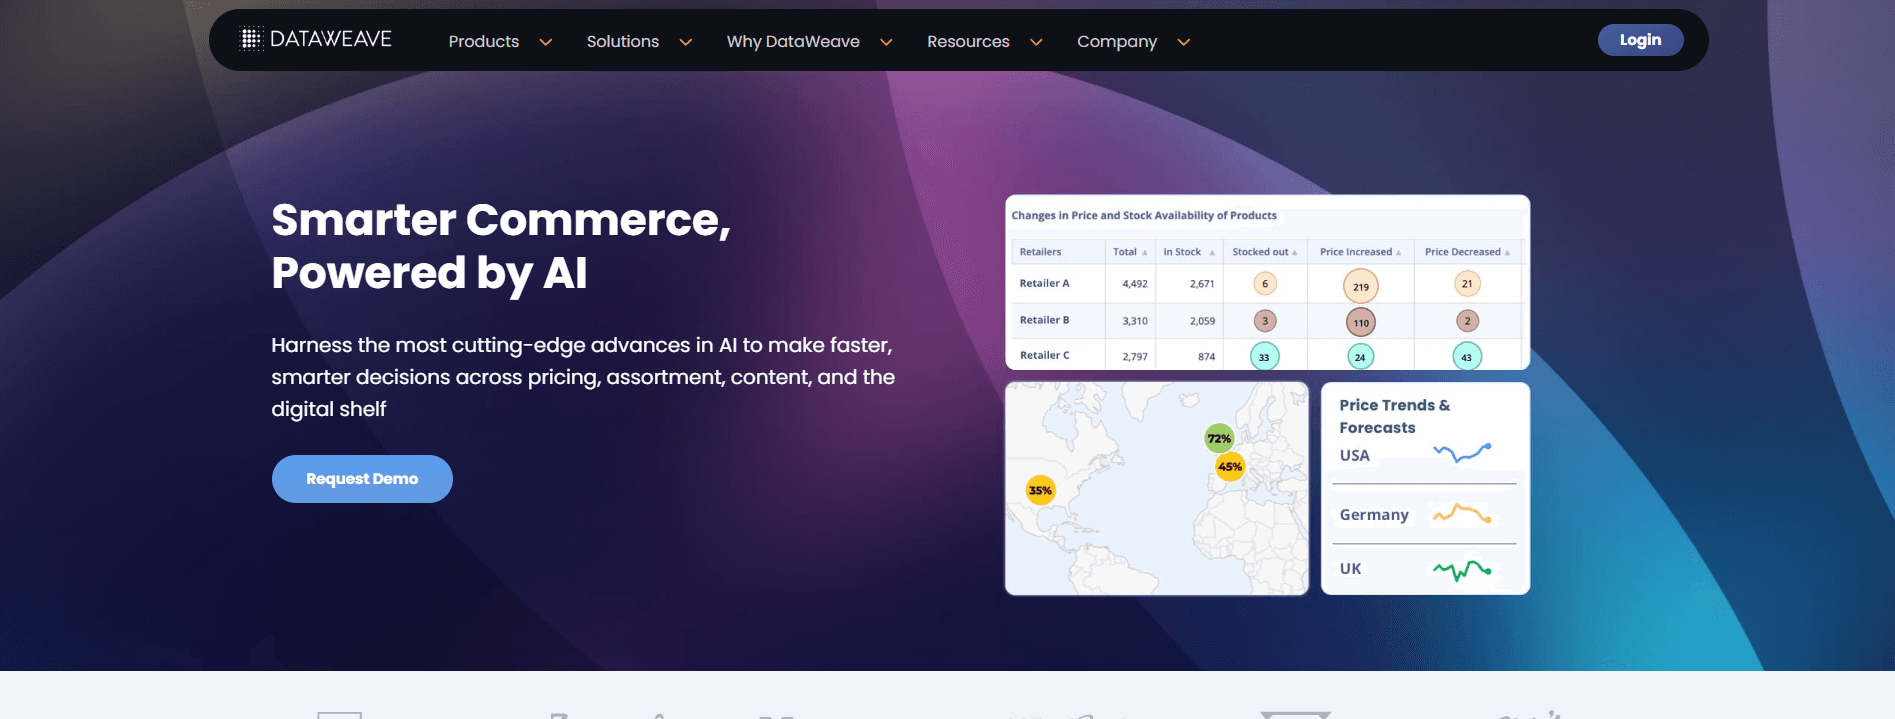Image resolution: width=1895 pixels, height=719 pixels.
Task: Expand the Solutions dropdown chevron
Action: click(686, 42)
